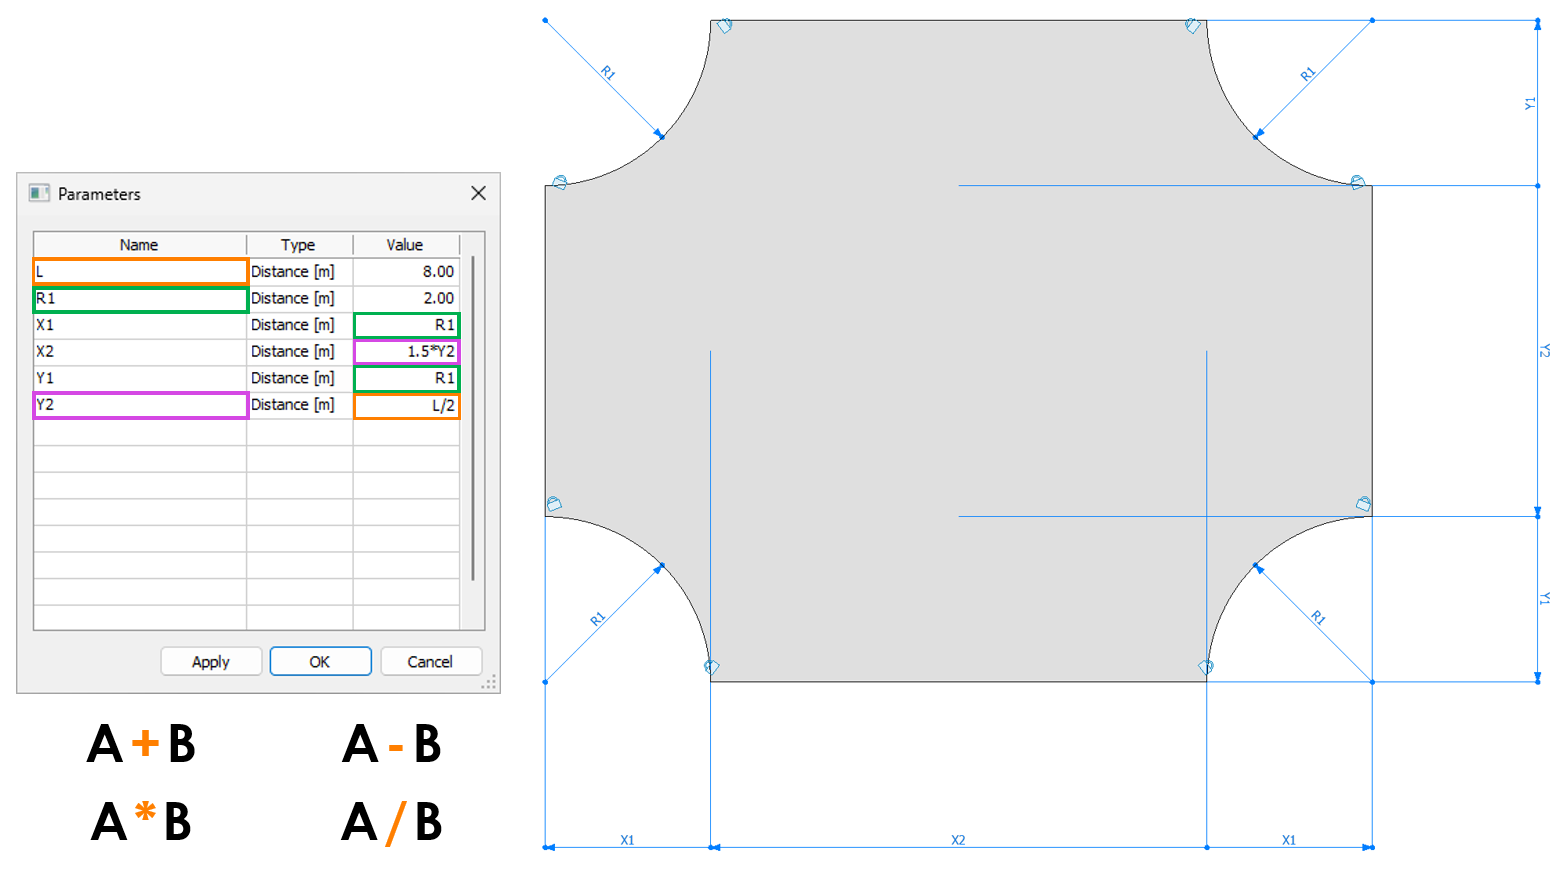Click the Name column header
1566x870 pixels.
point(139,244)
